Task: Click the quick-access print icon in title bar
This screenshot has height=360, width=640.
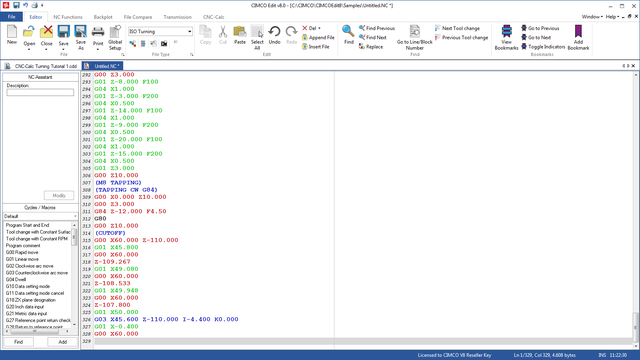Action: click(x=35, y=5)
